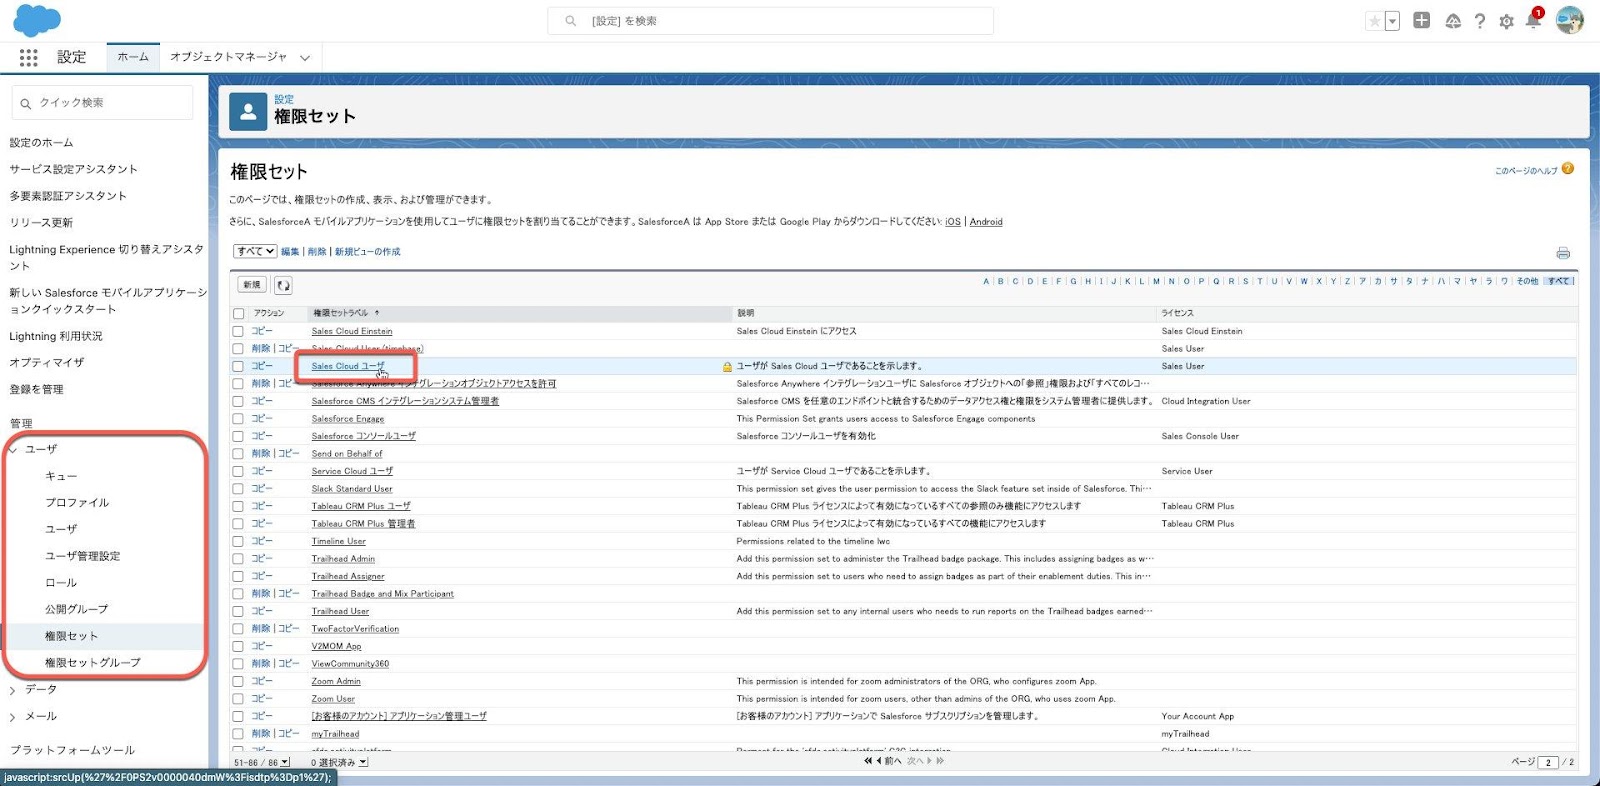
Task: Open リリース更新 in sidebar
Action: tap(41, 223)
